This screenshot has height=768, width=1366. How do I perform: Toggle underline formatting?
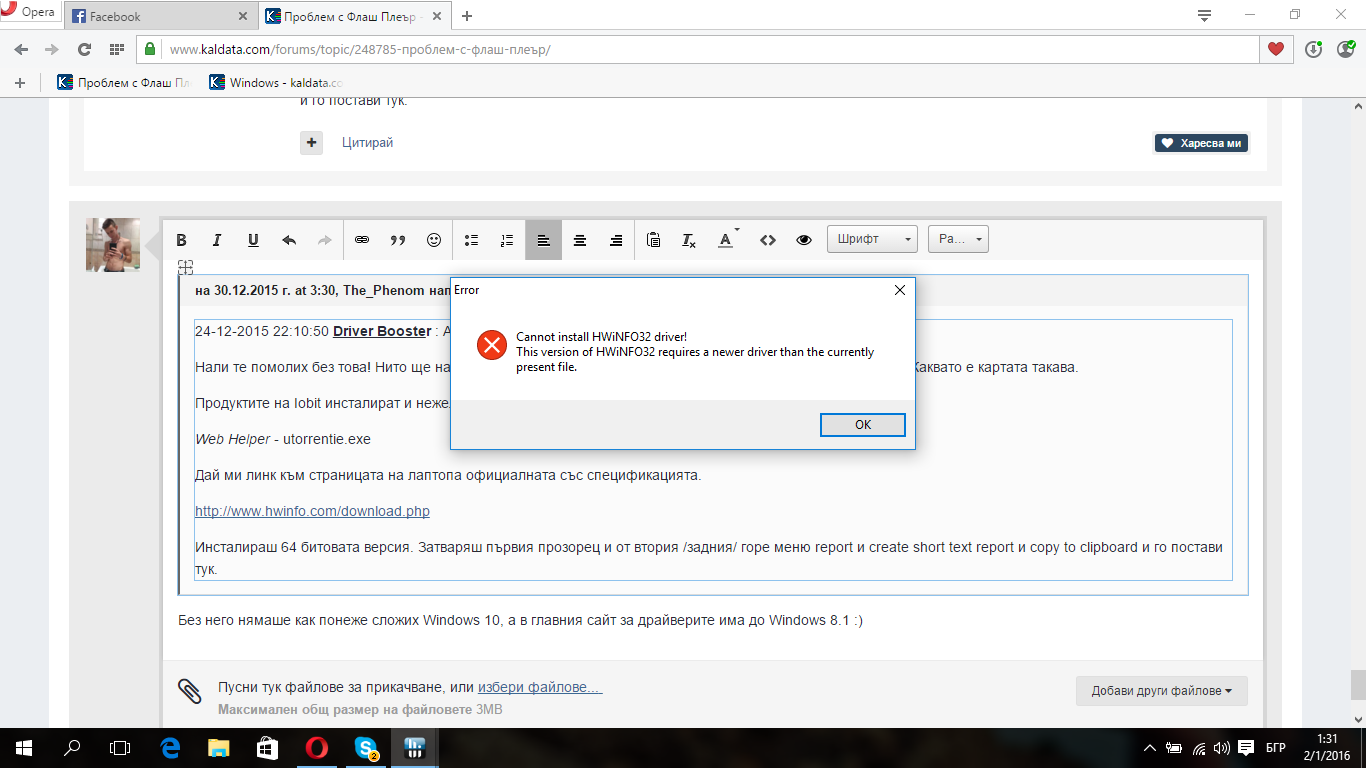(253, 240)
